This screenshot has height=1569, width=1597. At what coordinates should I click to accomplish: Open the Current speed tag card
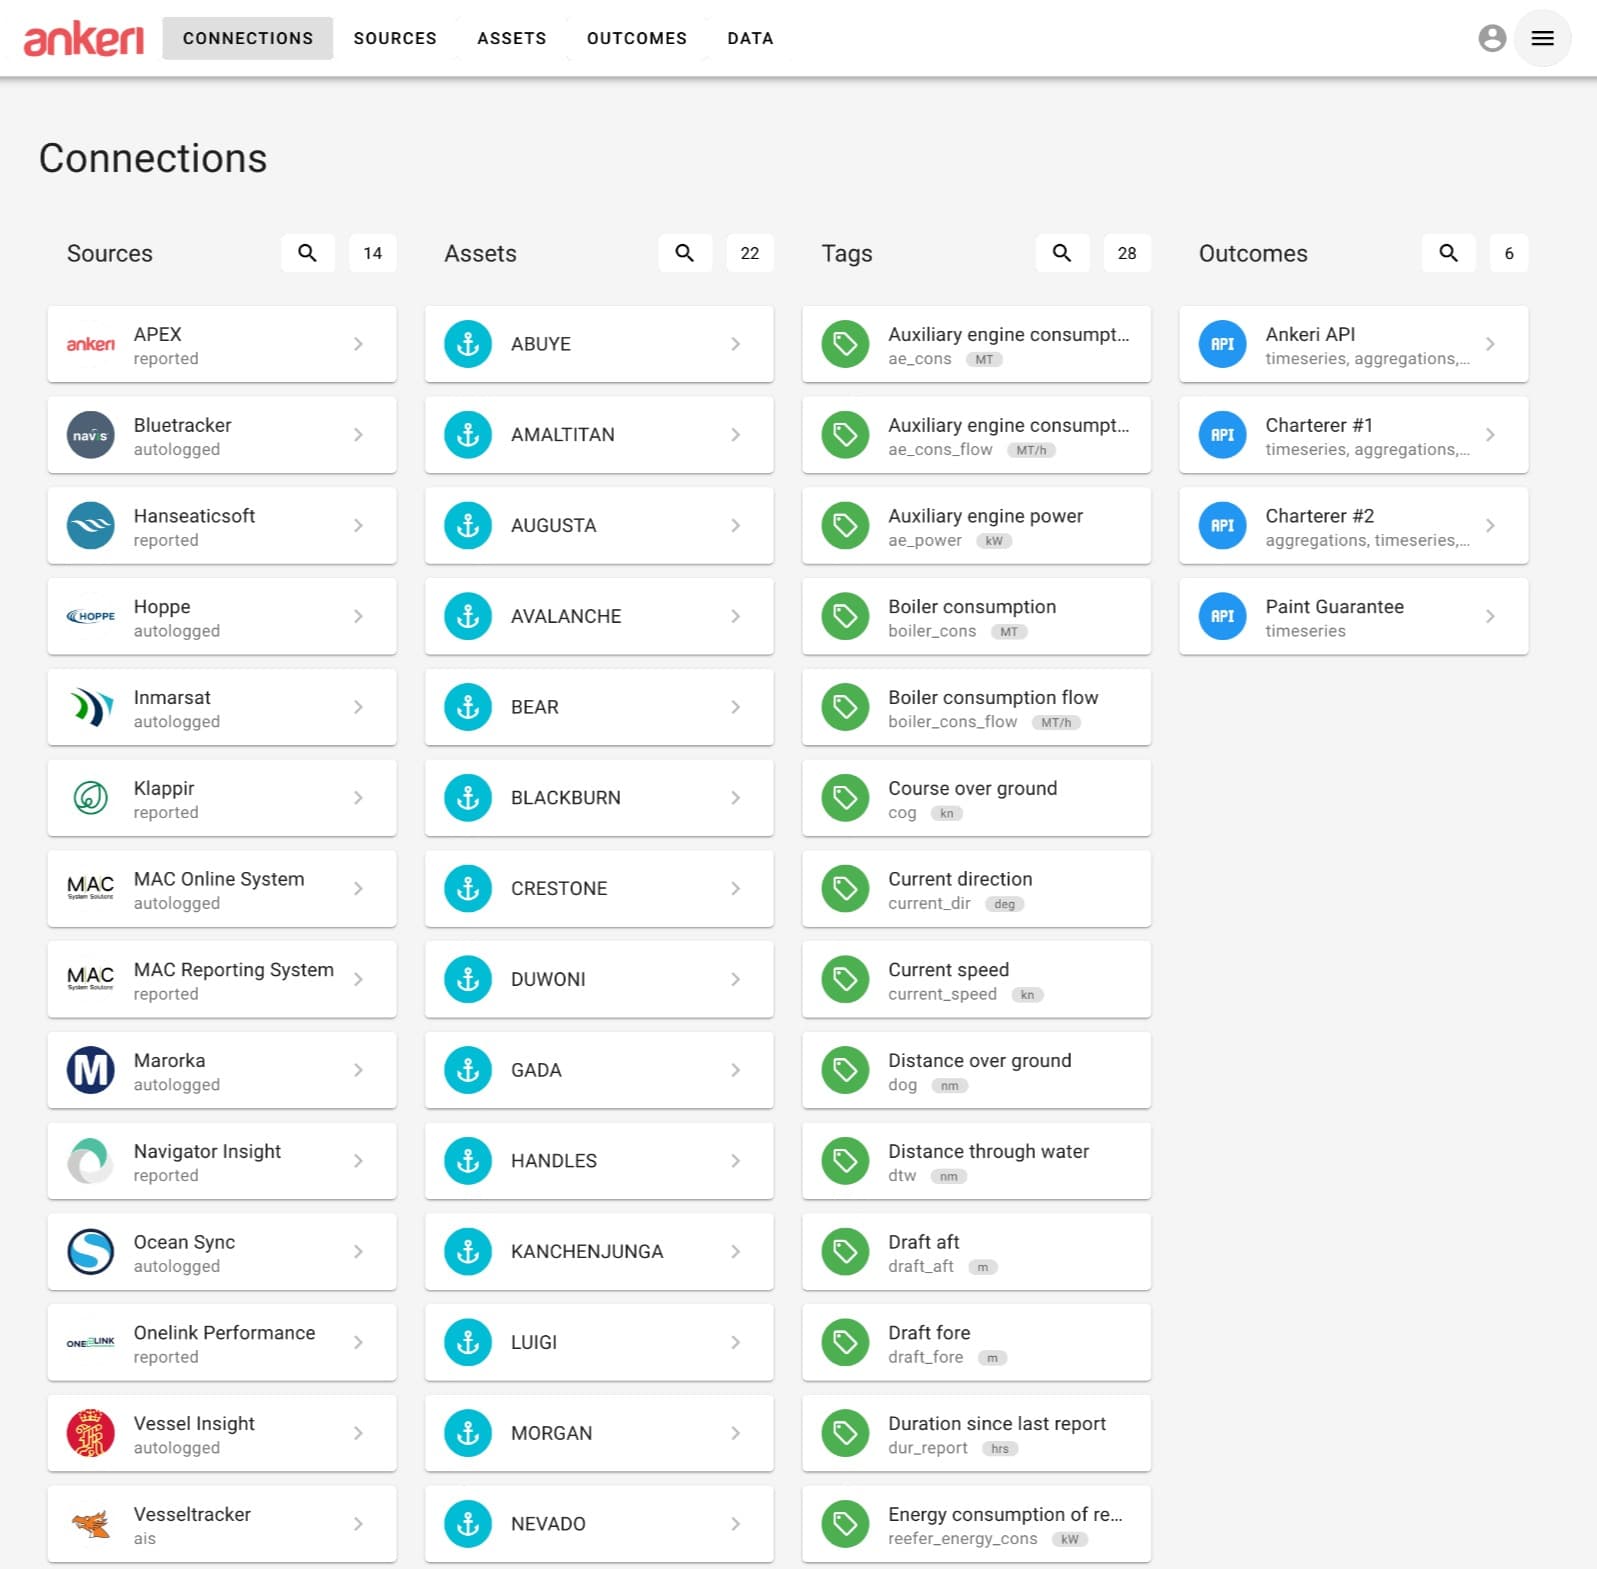[x=976, y=979]
